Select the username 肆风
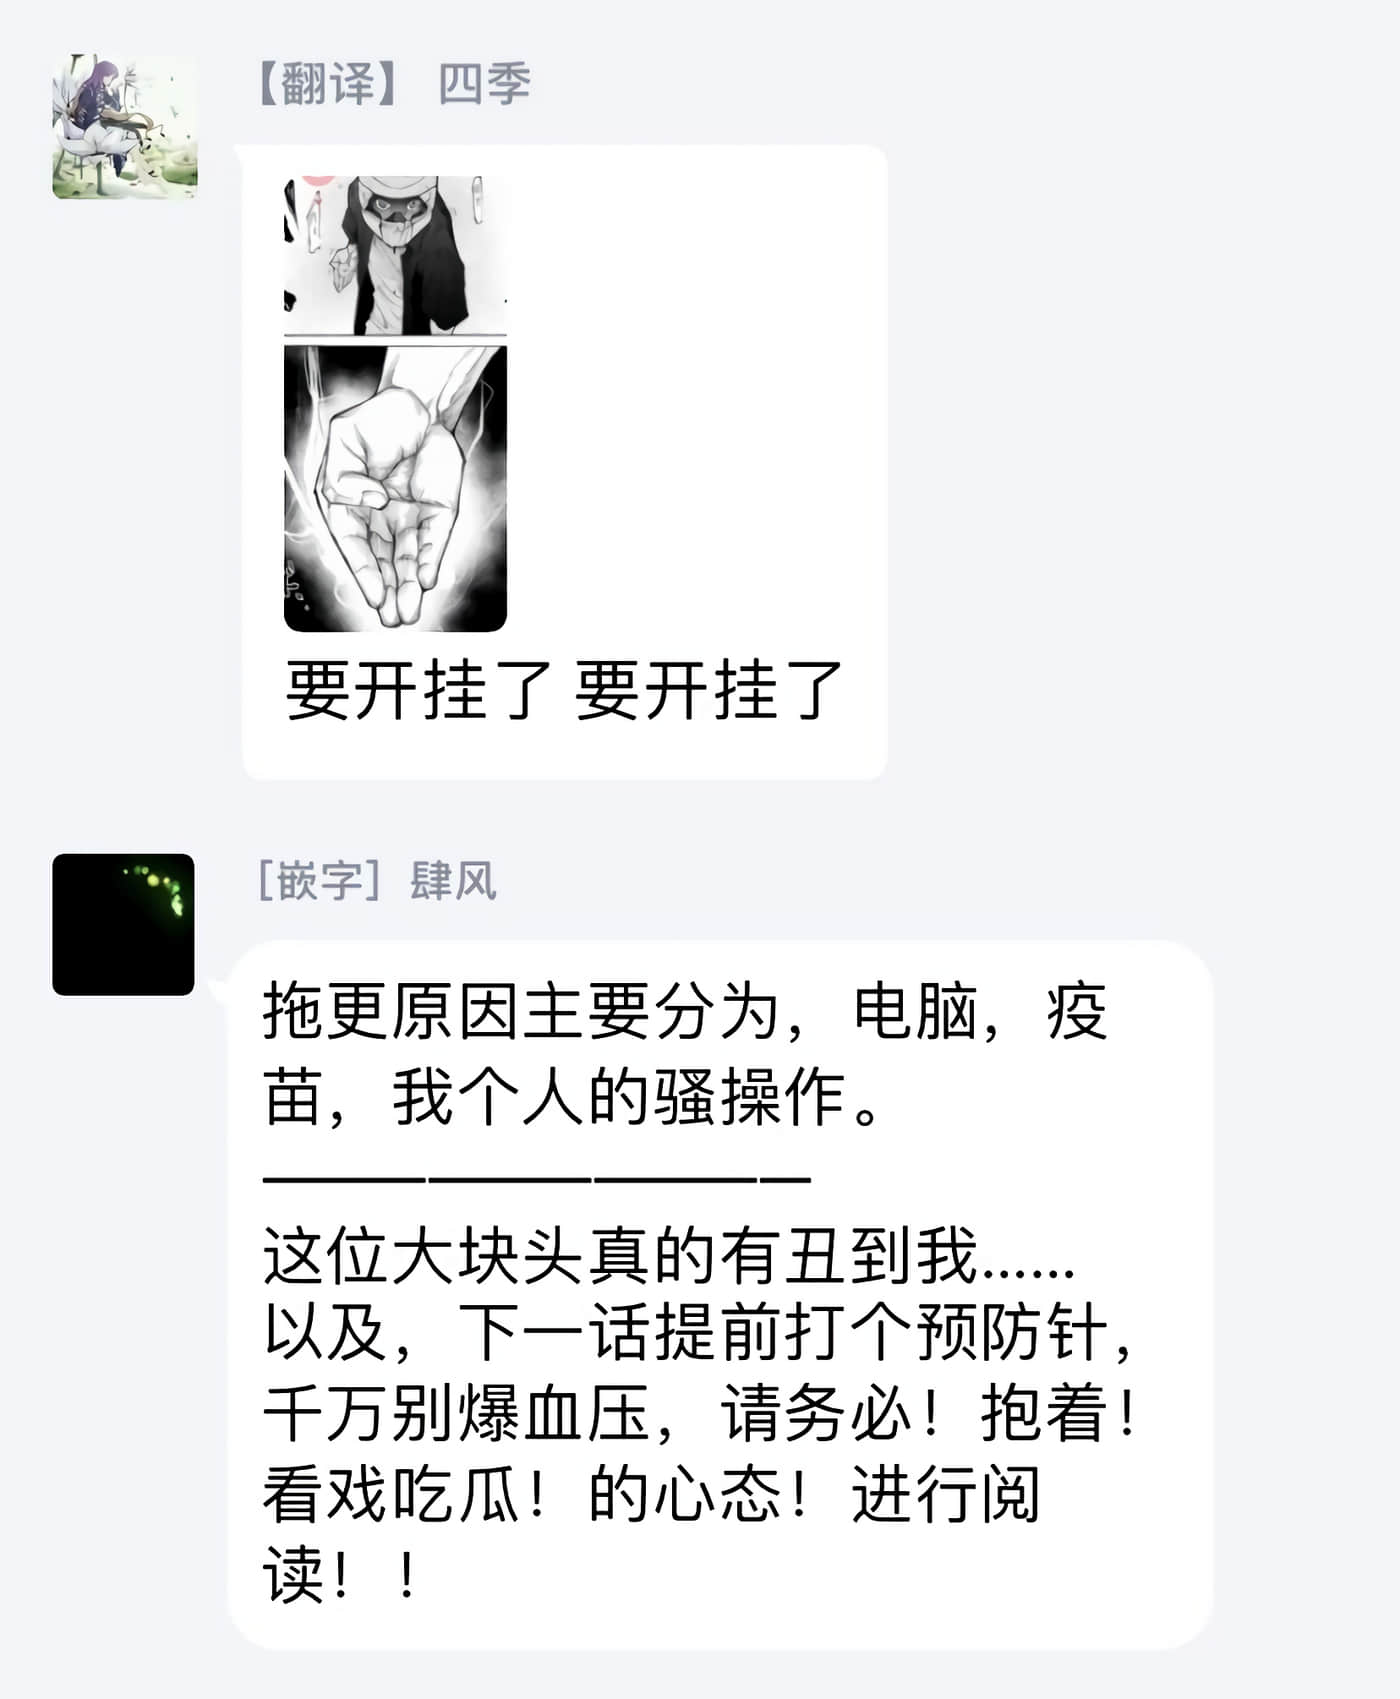The width and height of the screenshot is (1400, 1699). pos(453,881)
